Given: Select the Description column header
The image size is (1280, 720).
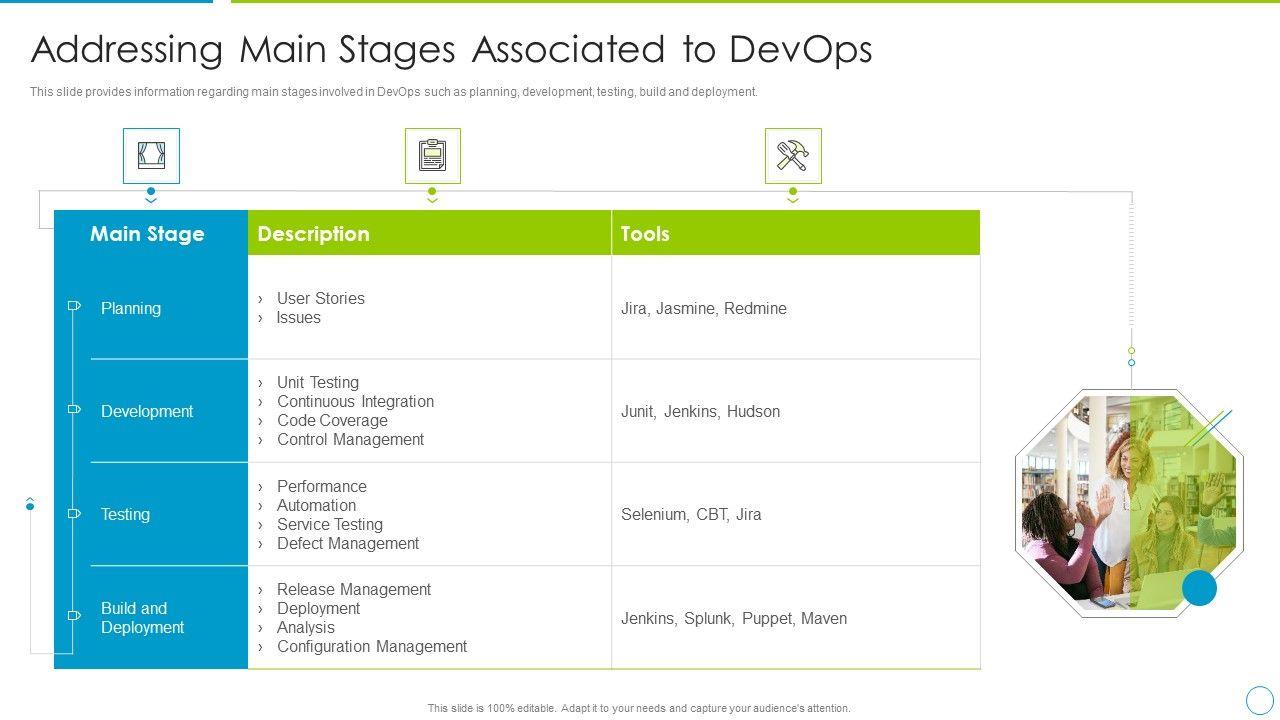Looking at the screenshot, I should click(313, 234).
